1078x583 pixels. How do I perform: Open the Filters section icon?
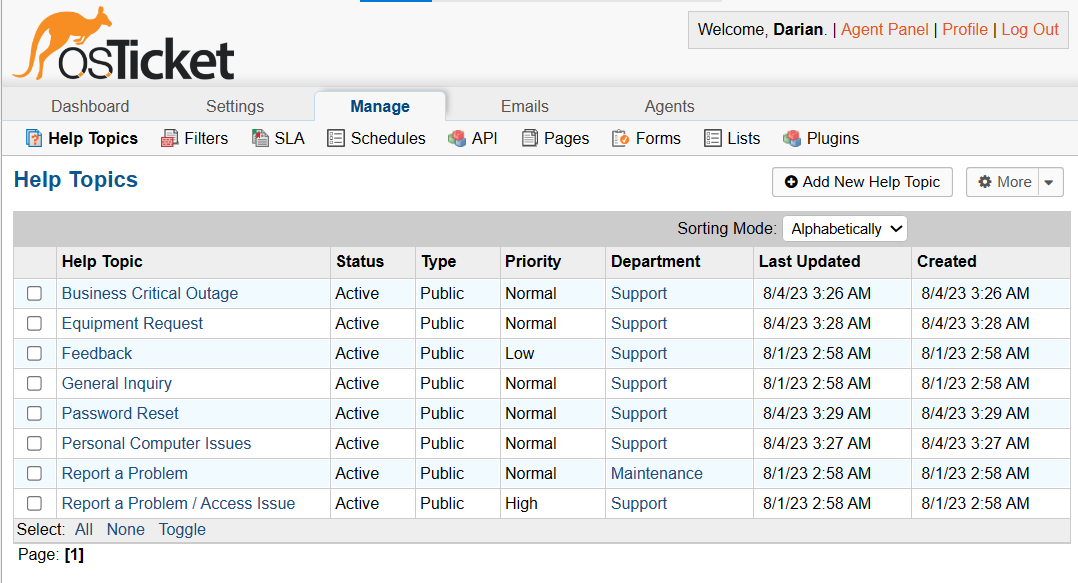pyautogui.click(x=168, y=138)
